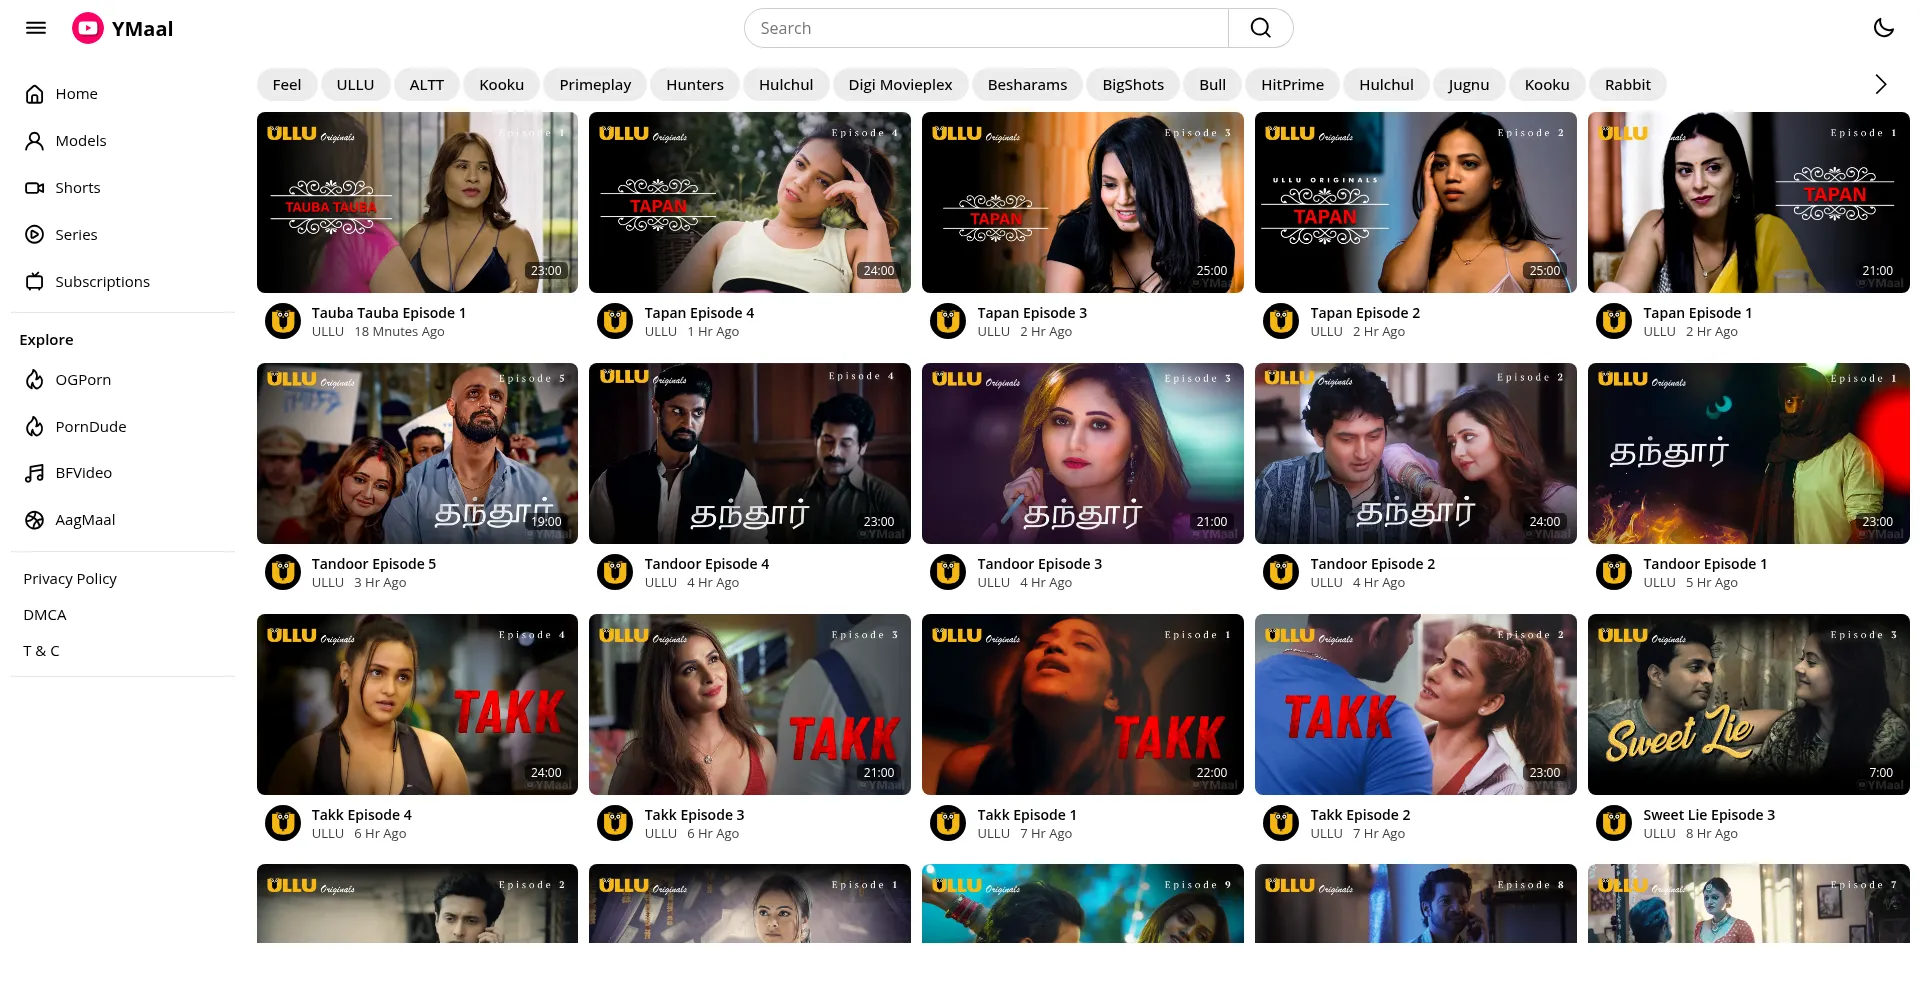
Task: Select the ULLU category chip
Action: [355, 85]
